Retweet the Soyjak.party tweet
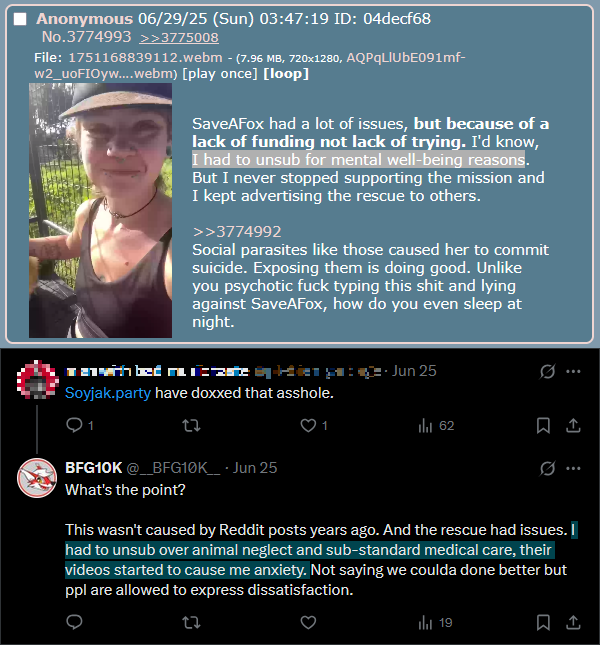The image size is (600, 645). coord(191,425)
